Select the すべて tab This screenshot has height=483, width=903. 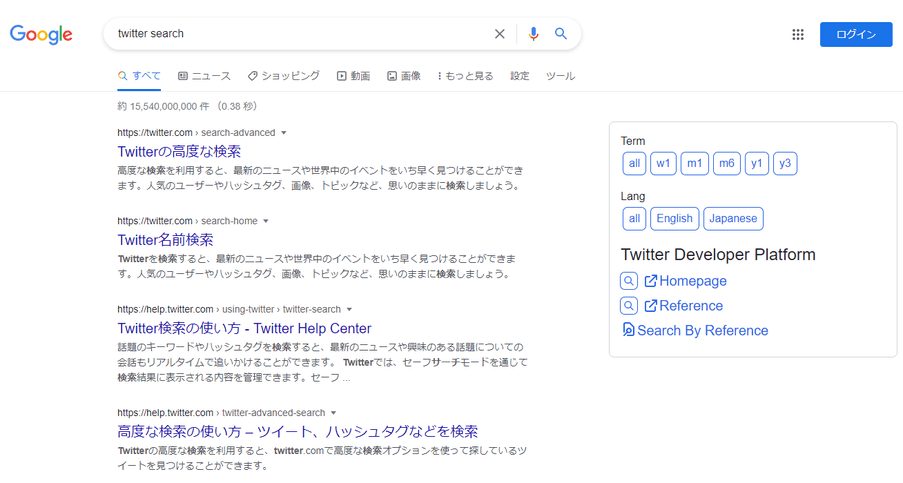(139, 76)
